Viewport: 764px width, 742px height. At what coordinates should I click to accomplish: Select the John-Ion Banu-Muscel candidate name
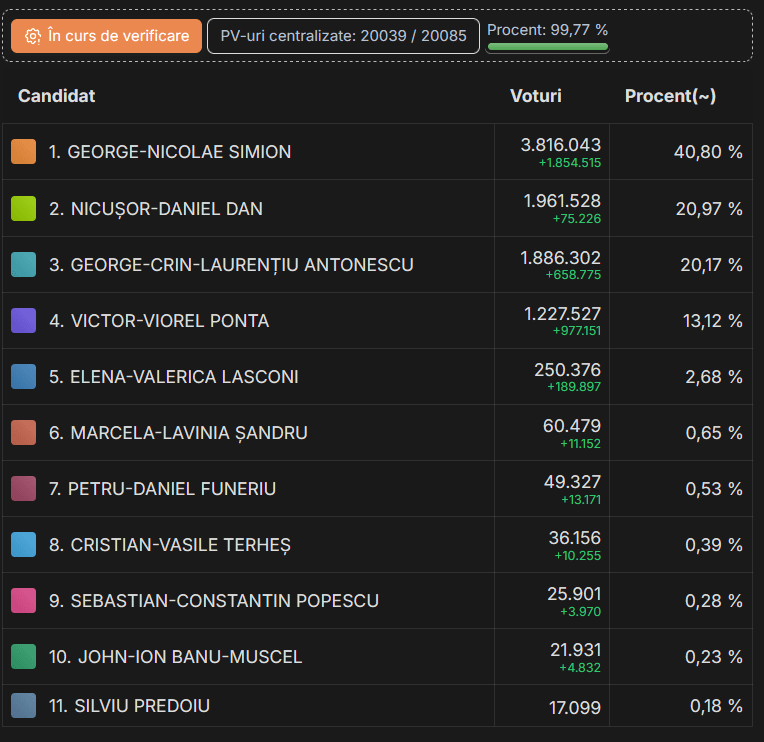[176, 657]
